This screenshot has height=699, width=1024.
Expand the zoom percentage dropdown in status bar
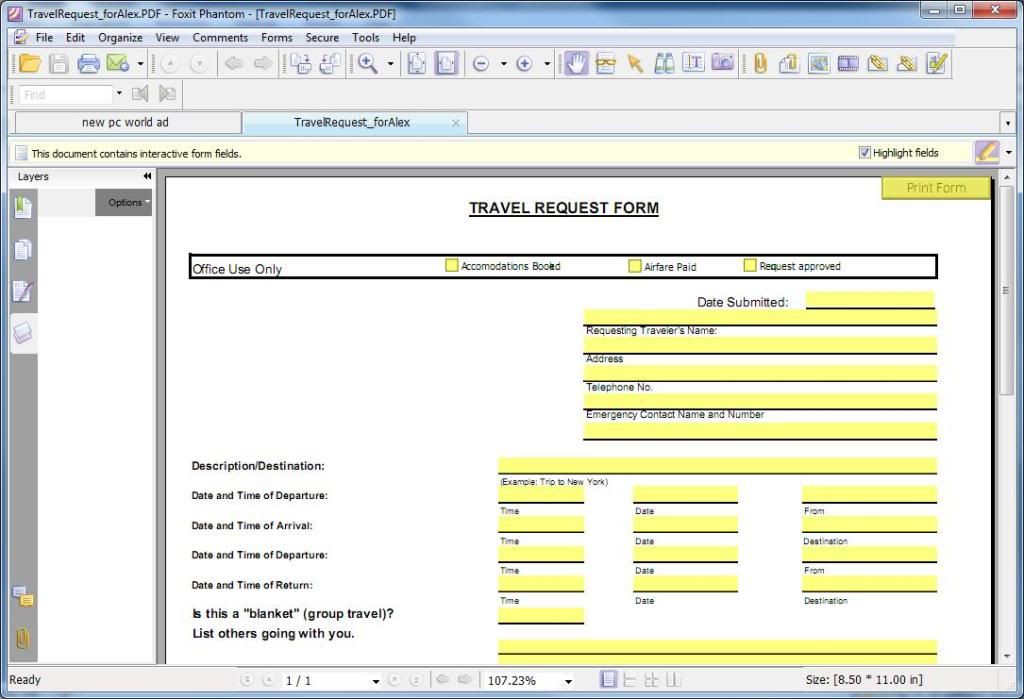click(x=569, y=681)
